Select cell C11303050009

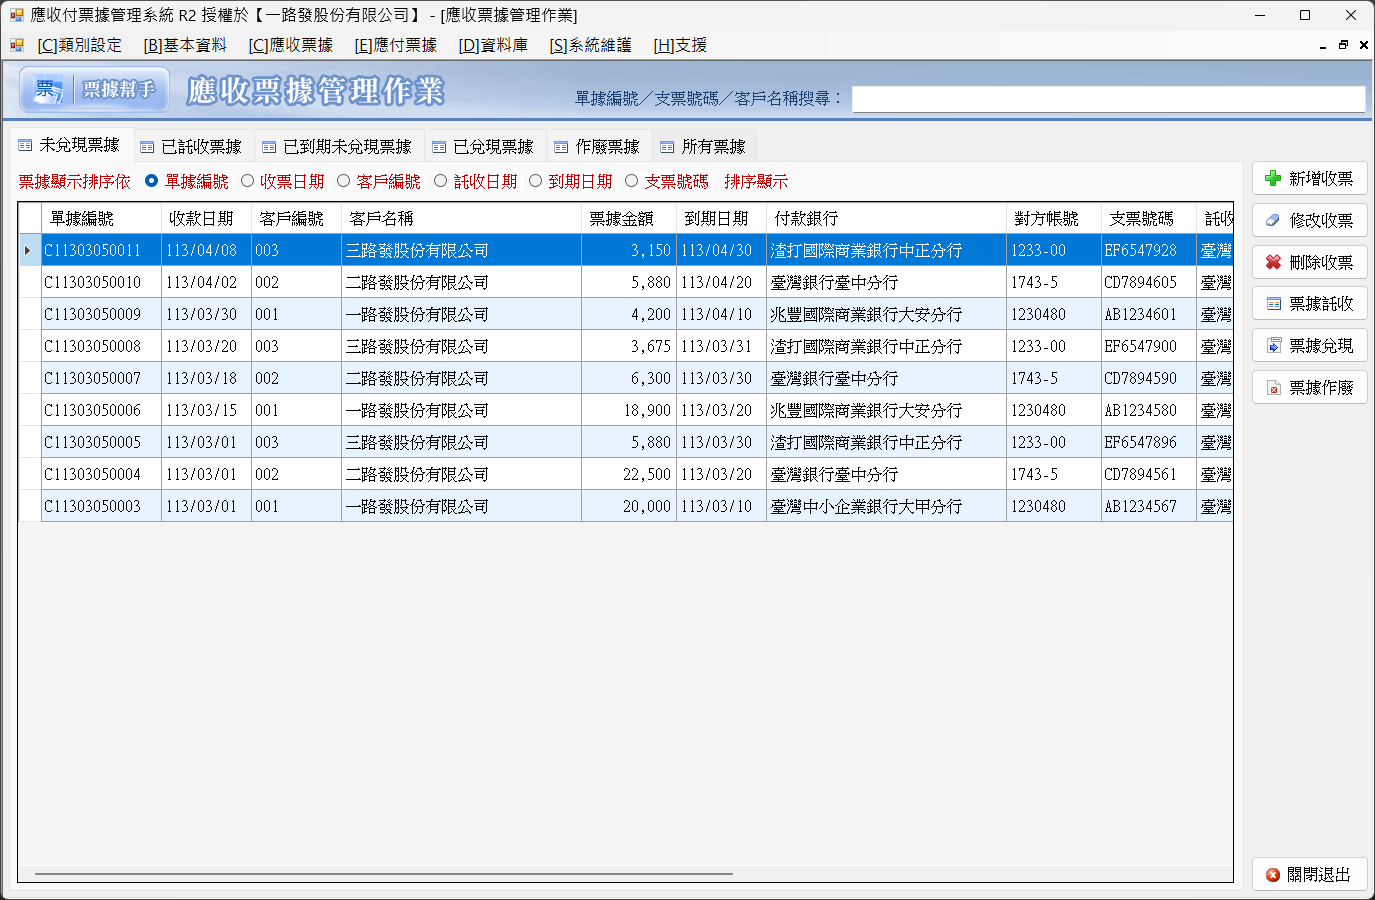point(101,314)
